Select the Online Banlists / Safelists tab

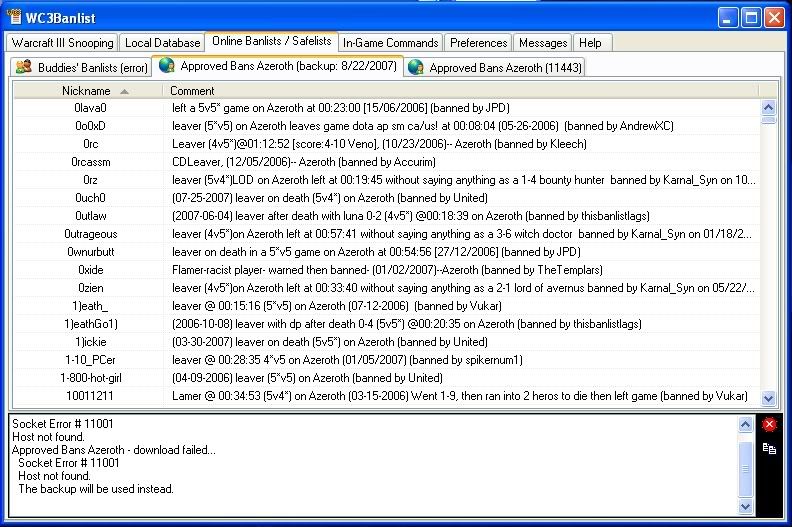(x=271, y=41)
